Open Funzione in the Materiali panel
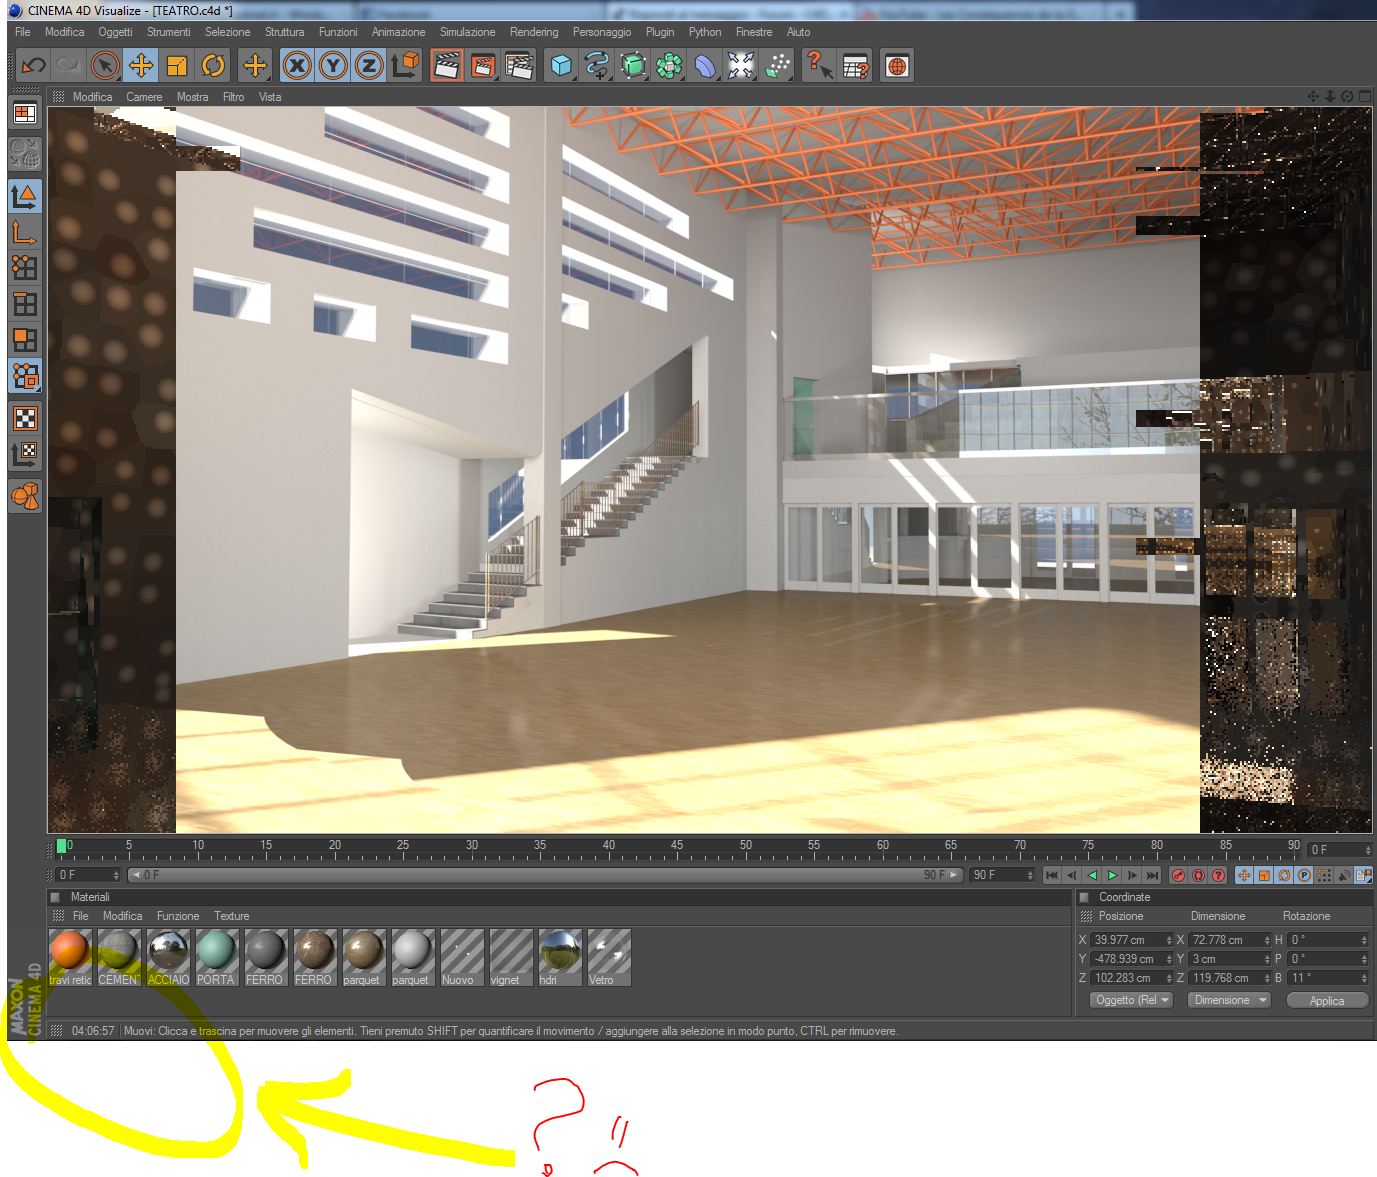The width and height of the screenshot is (1377, 1177). tap(178, 916)
